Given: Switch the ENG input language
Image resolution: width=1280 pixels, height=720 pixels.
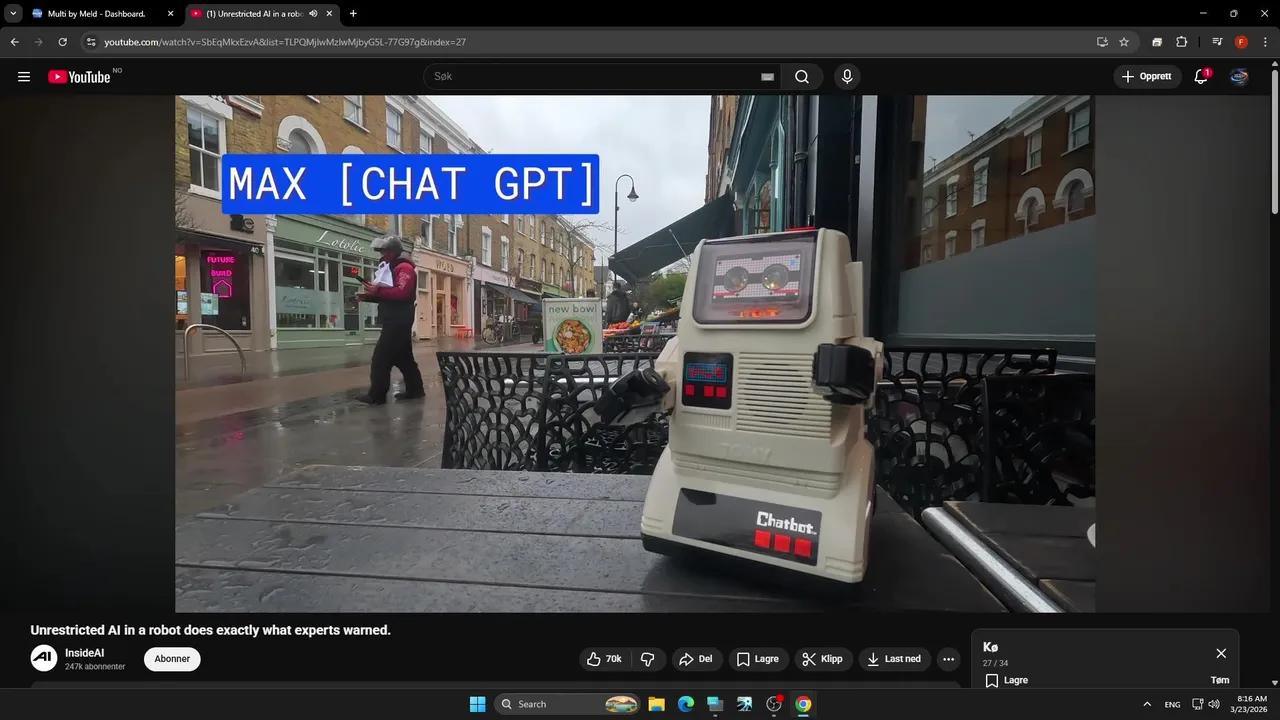Looking at the screenshot, I should pyautogui.click(x=1172, y=704).
